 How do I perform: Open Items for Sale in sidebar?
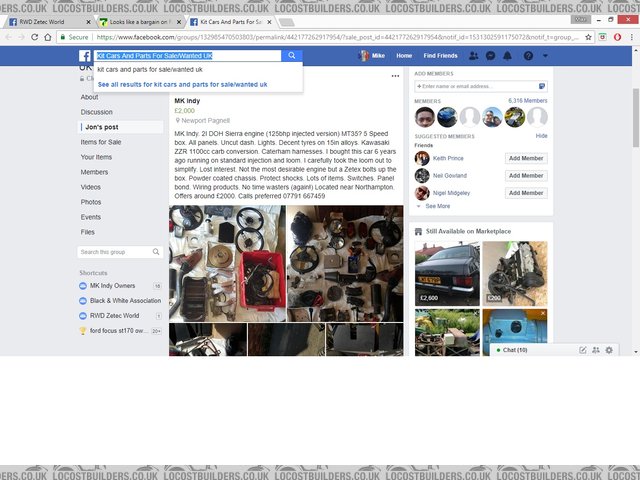pos(101,142)
